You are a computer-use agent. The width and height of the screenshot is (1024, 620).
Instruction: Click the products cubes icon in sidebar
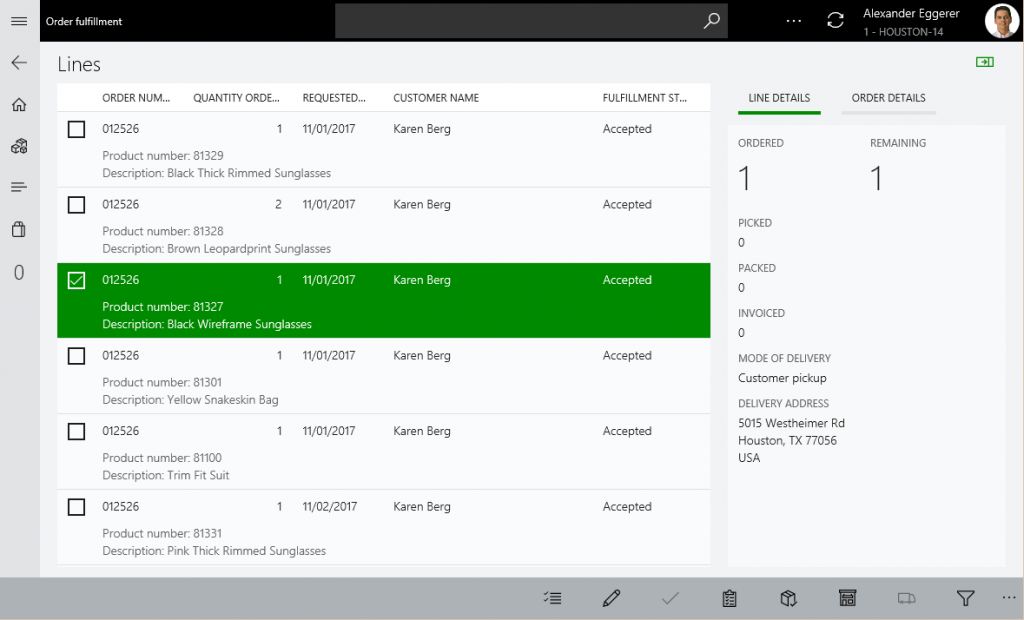click(18, 146)
